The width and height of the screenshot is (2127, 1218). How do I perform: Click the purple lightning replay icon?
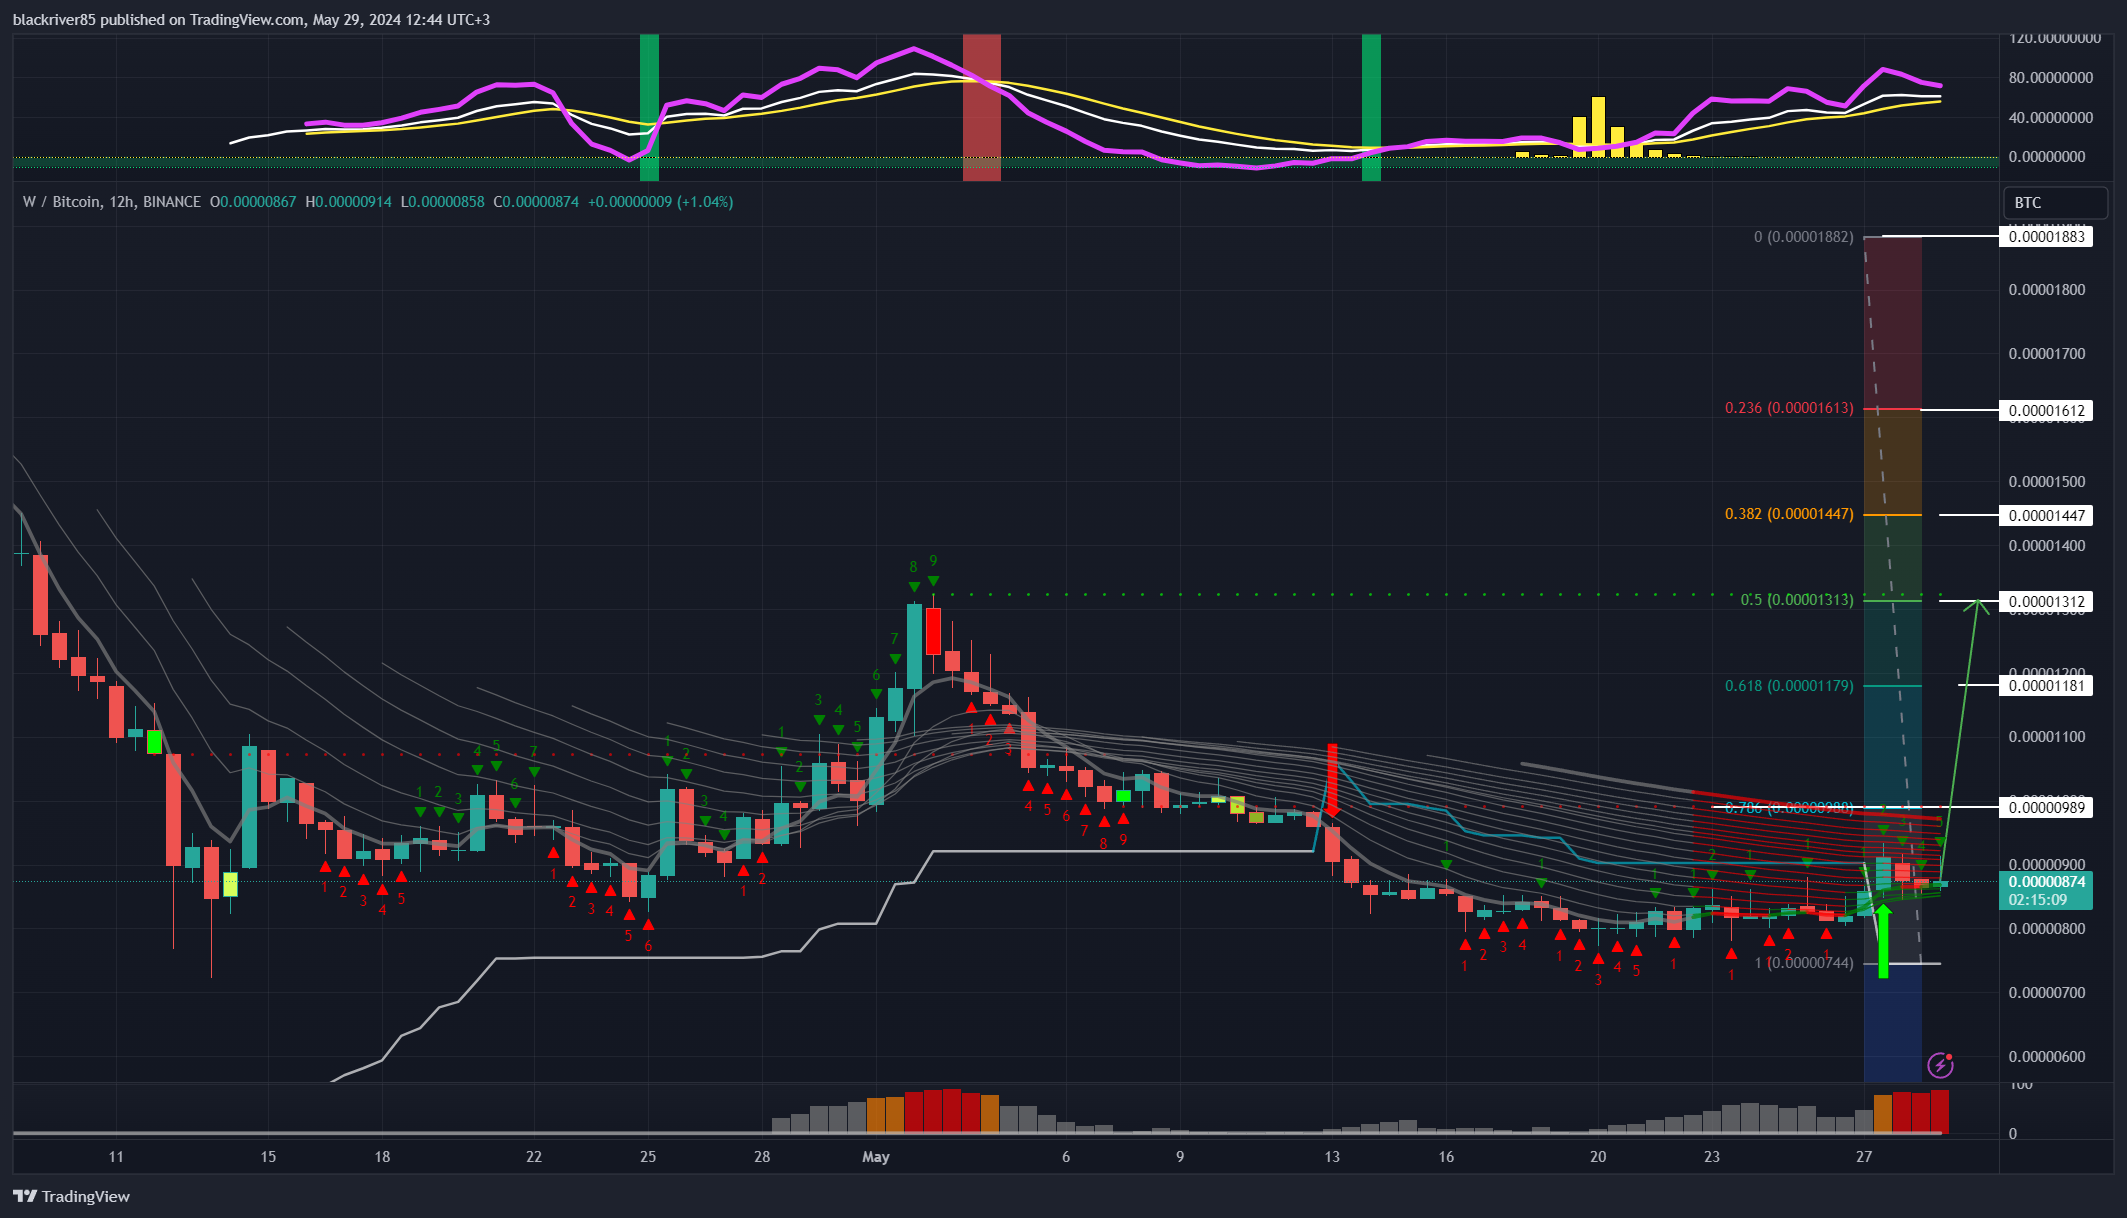click(1940, 1065)
